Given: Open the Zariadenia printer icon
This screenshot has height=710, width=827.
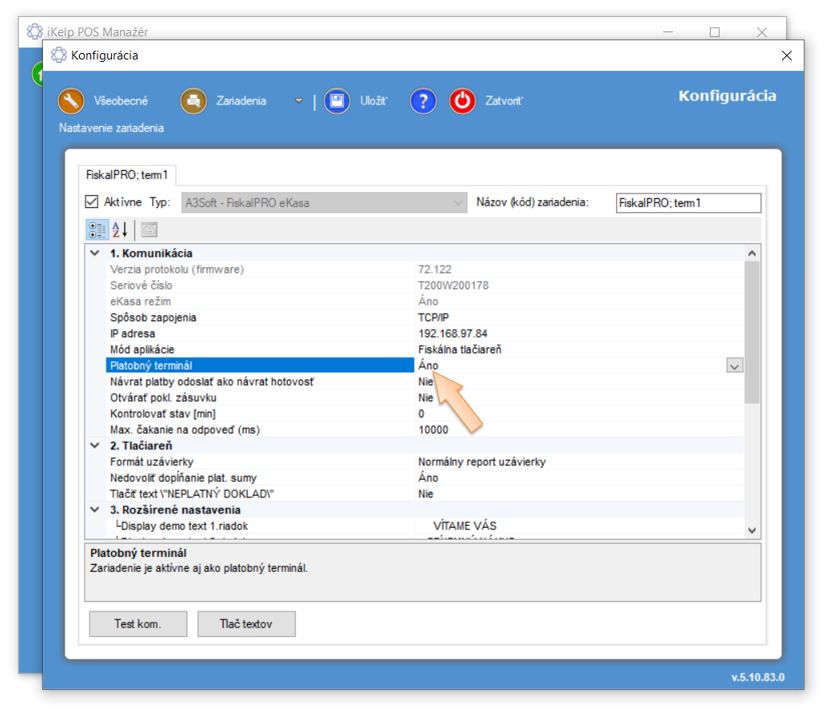Looking at the screenshot, I should coord(193,101).
